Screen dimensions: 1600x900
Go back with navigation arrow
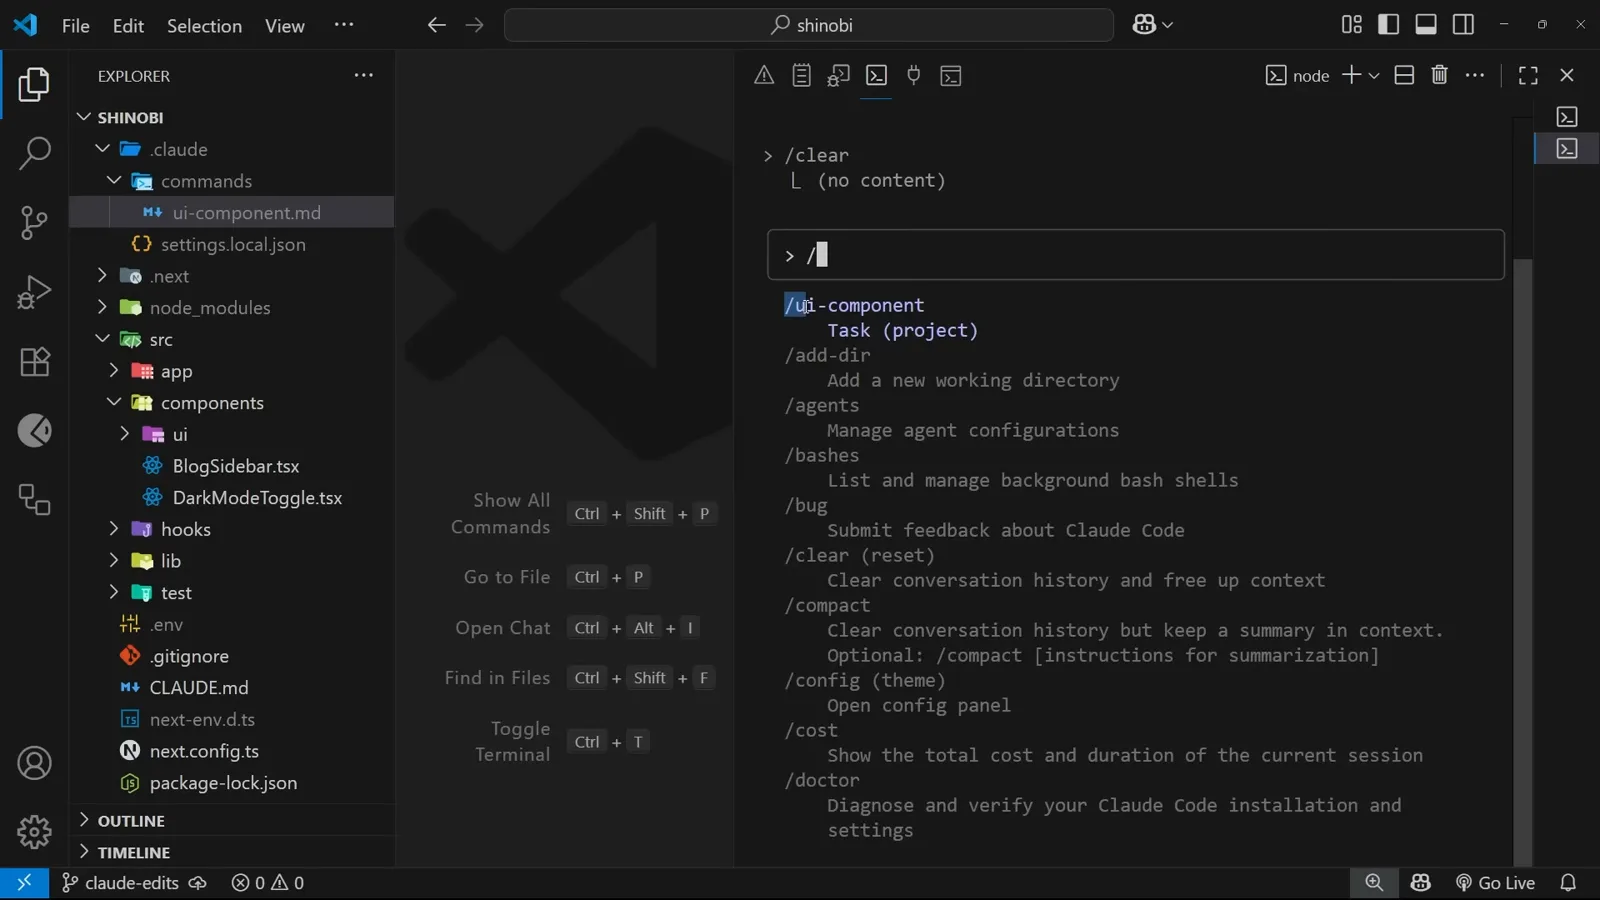[436, 25]
